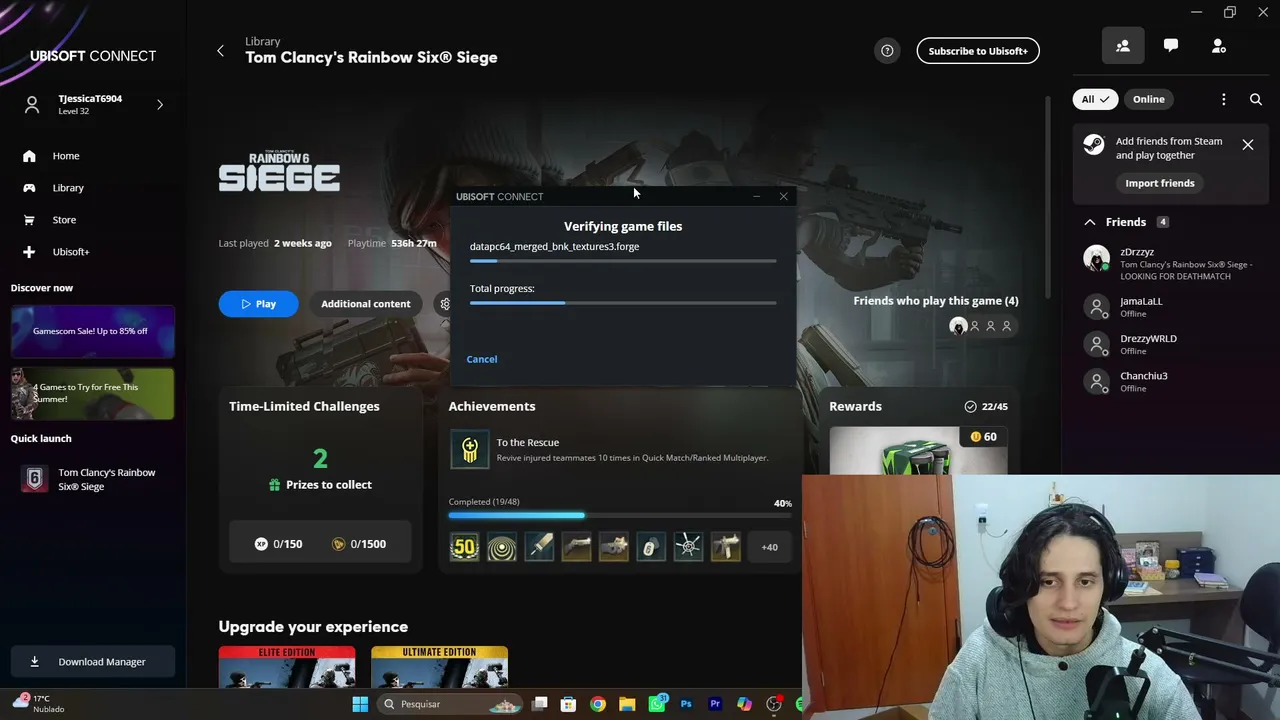The height and width of the screenshot is (720, 1280).
Task: Open the game settings gear icon
Action: [x=445, y=304]
